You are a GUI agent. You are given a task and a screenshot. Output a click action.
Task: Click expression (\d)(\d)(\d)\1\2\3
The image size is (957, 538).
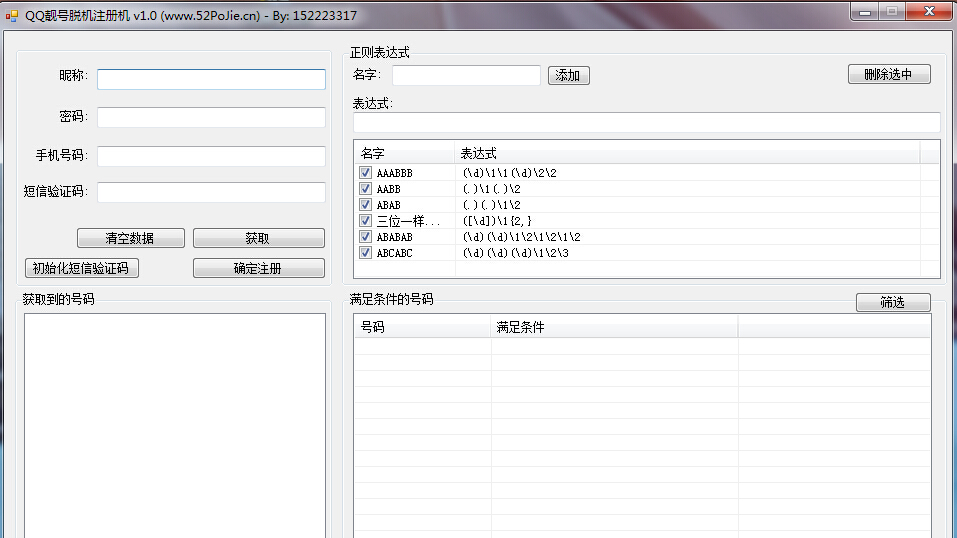(516, 253)
